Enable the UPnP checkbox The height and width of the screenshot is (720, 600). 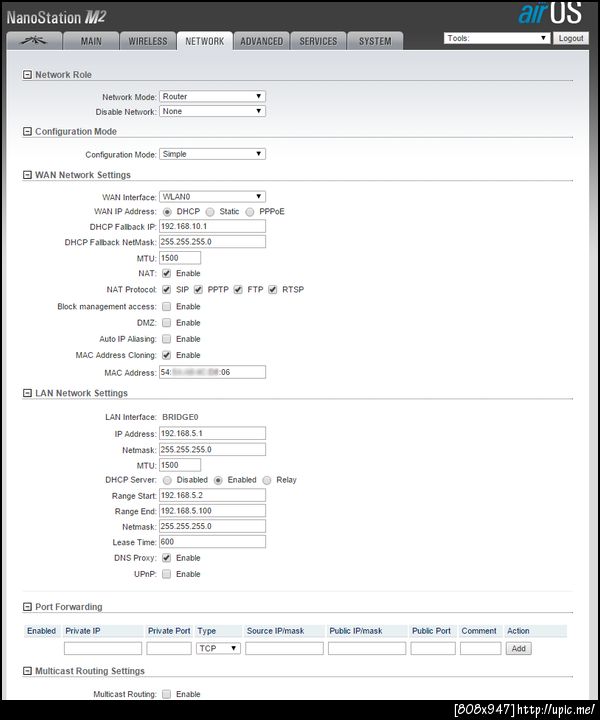167,574
